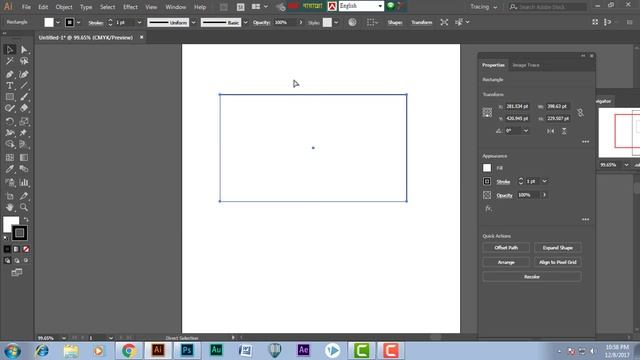Toggle Draw Normal mode
Viewport: 640px width, 360px height.
coord(7,260)
